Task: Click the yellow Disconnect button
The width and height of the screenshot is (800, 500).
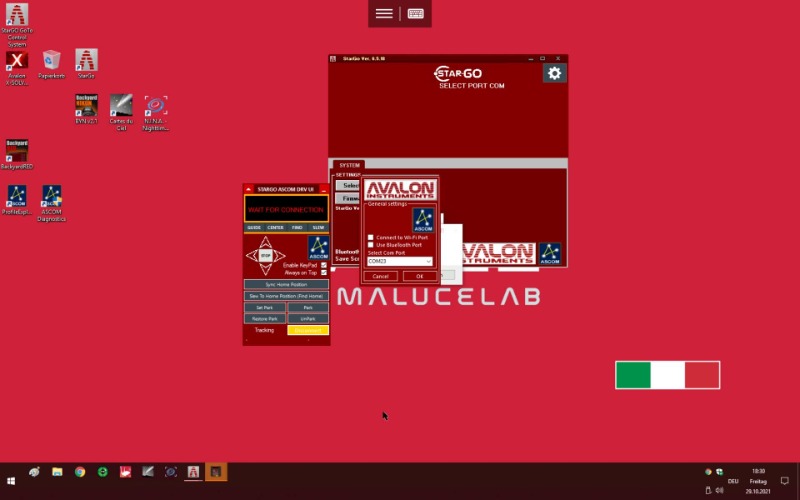Action: pyautogui.click(x=308, y=331)
